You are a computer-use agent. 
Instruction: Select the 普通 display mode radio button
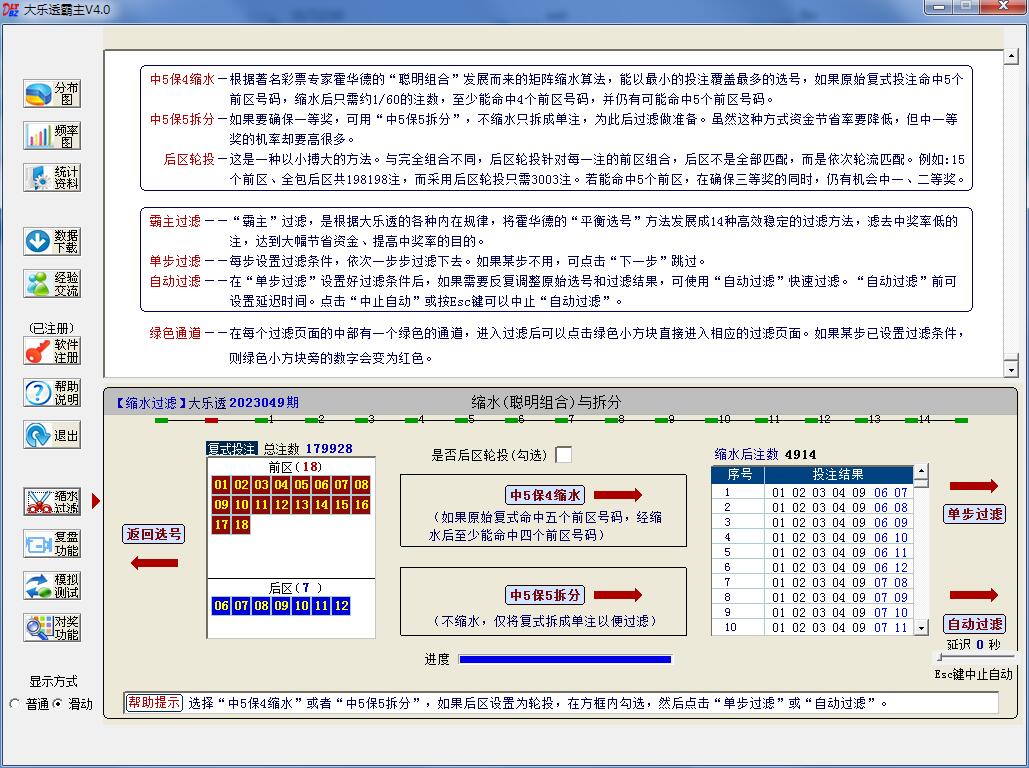[x=15, y=704]
